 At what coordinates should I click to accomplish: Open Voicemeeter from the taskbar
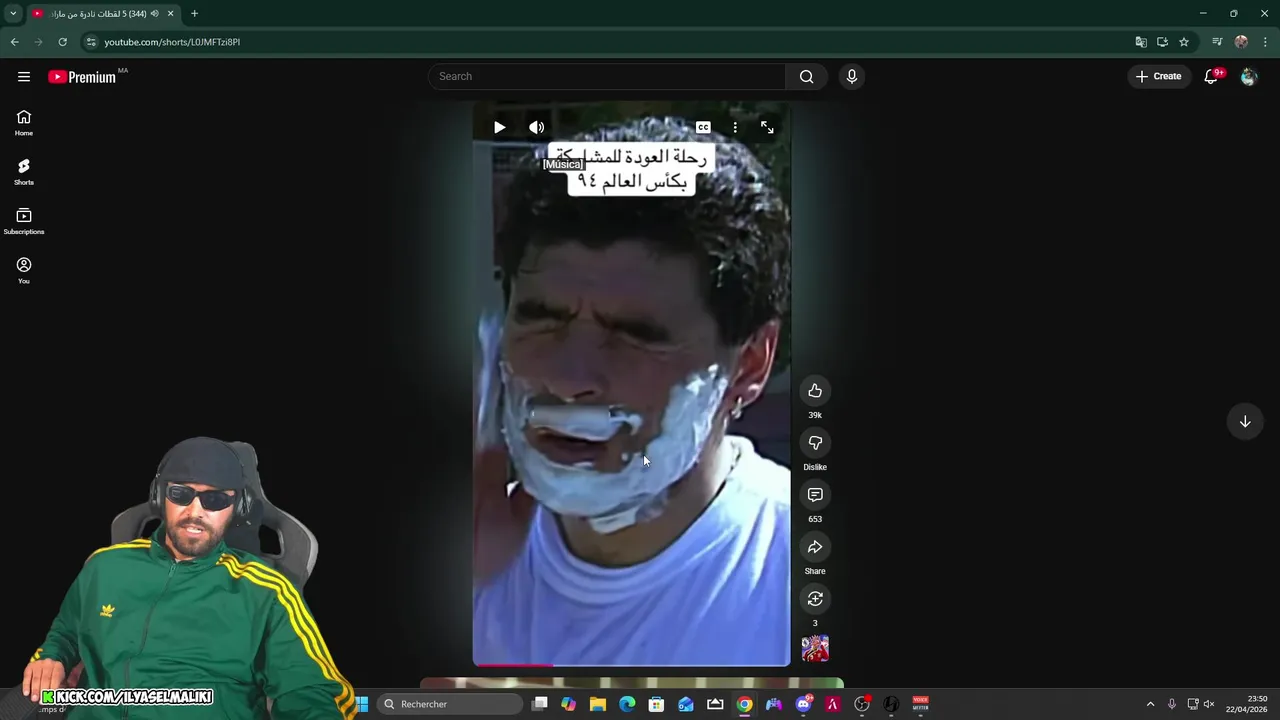(920, 704)
